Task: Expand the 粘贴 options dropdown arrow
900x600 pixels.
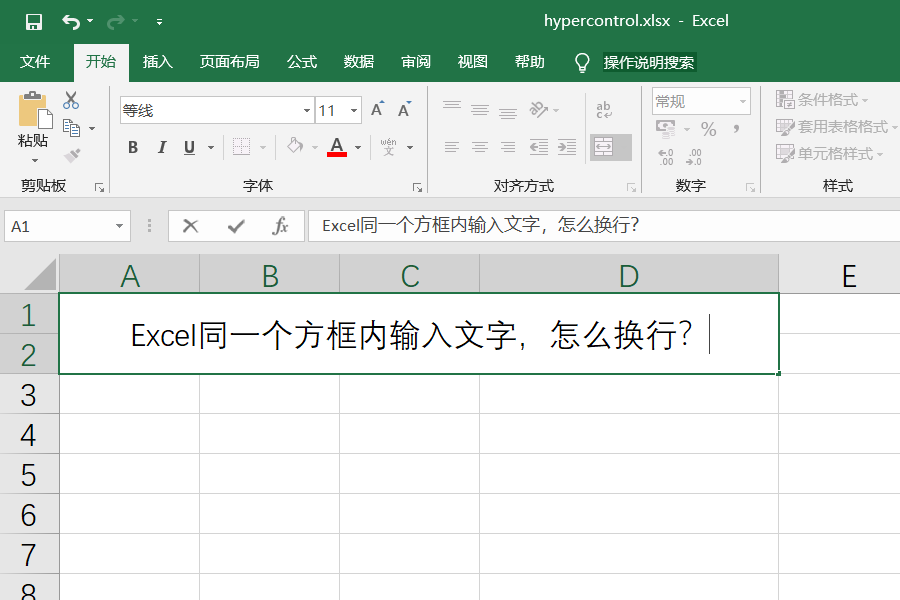Action: click(34, 160)
